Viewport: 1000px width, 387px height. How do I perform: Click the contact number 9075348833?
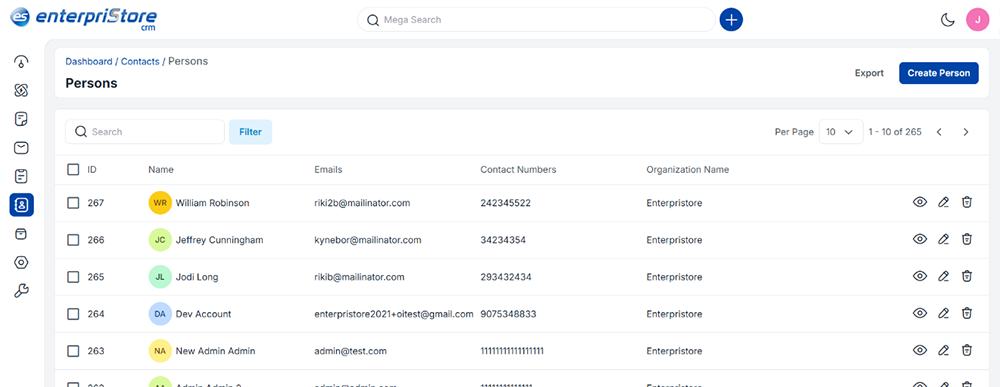pos(508,314)
